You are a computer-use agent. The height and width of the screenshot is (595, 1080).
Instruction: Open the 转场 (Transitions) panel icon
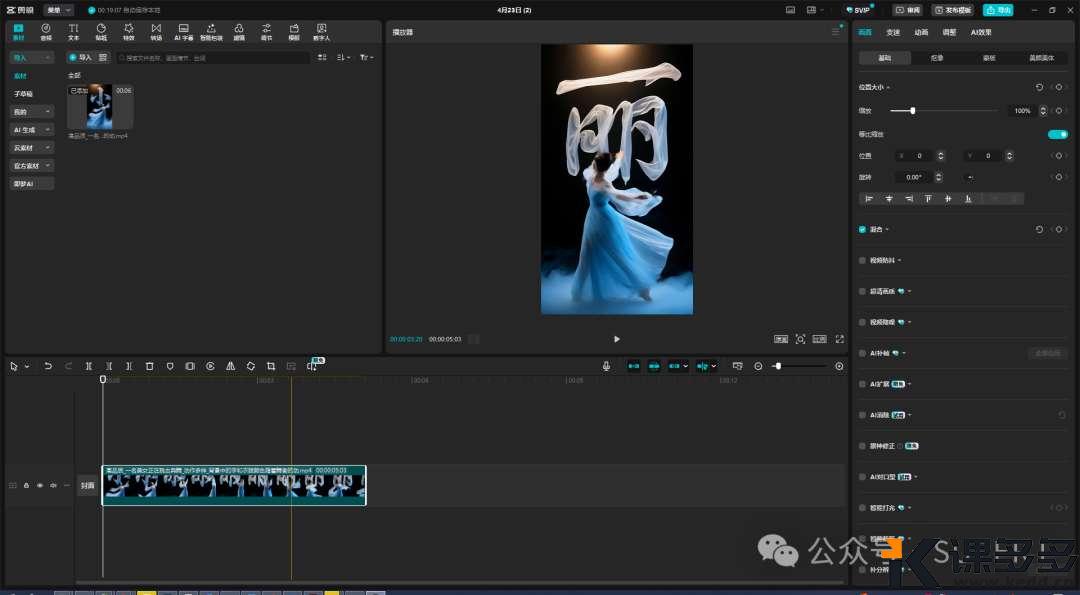pyautogui.click(x=155, y=31)
